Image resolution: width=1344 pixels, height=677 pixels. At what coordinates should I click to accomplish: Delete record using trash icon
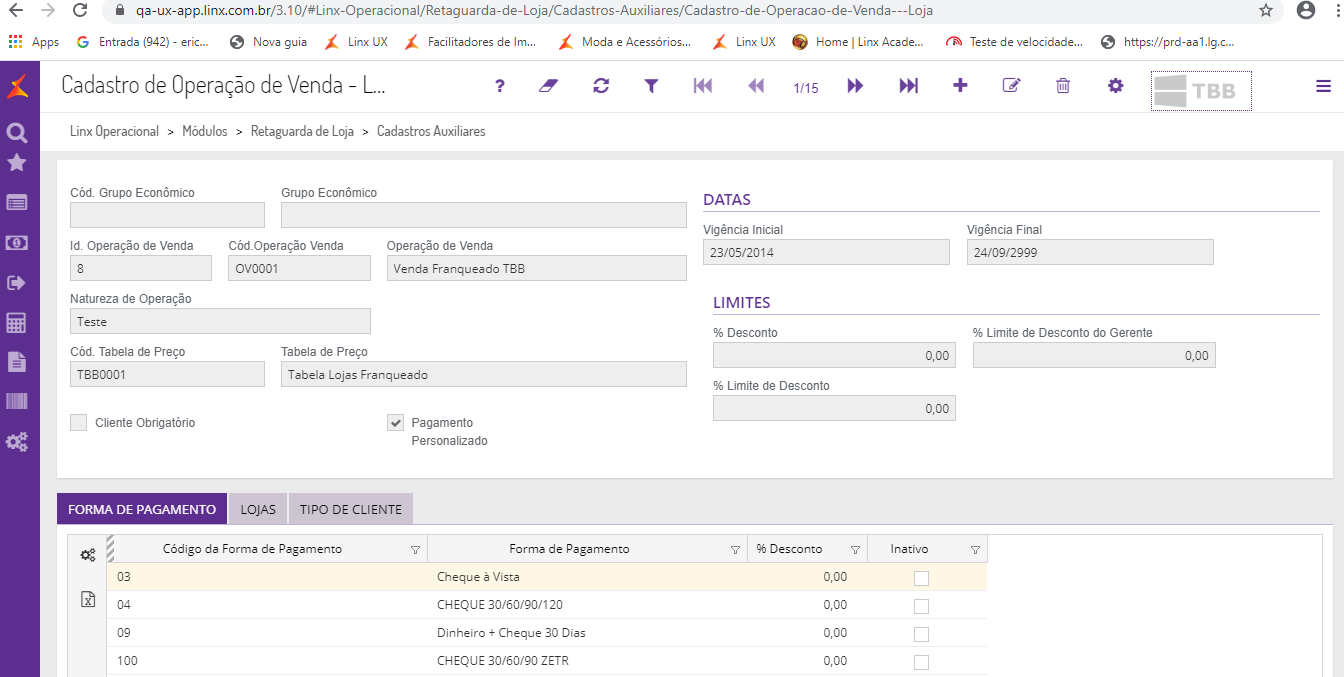click(1063, 86)
